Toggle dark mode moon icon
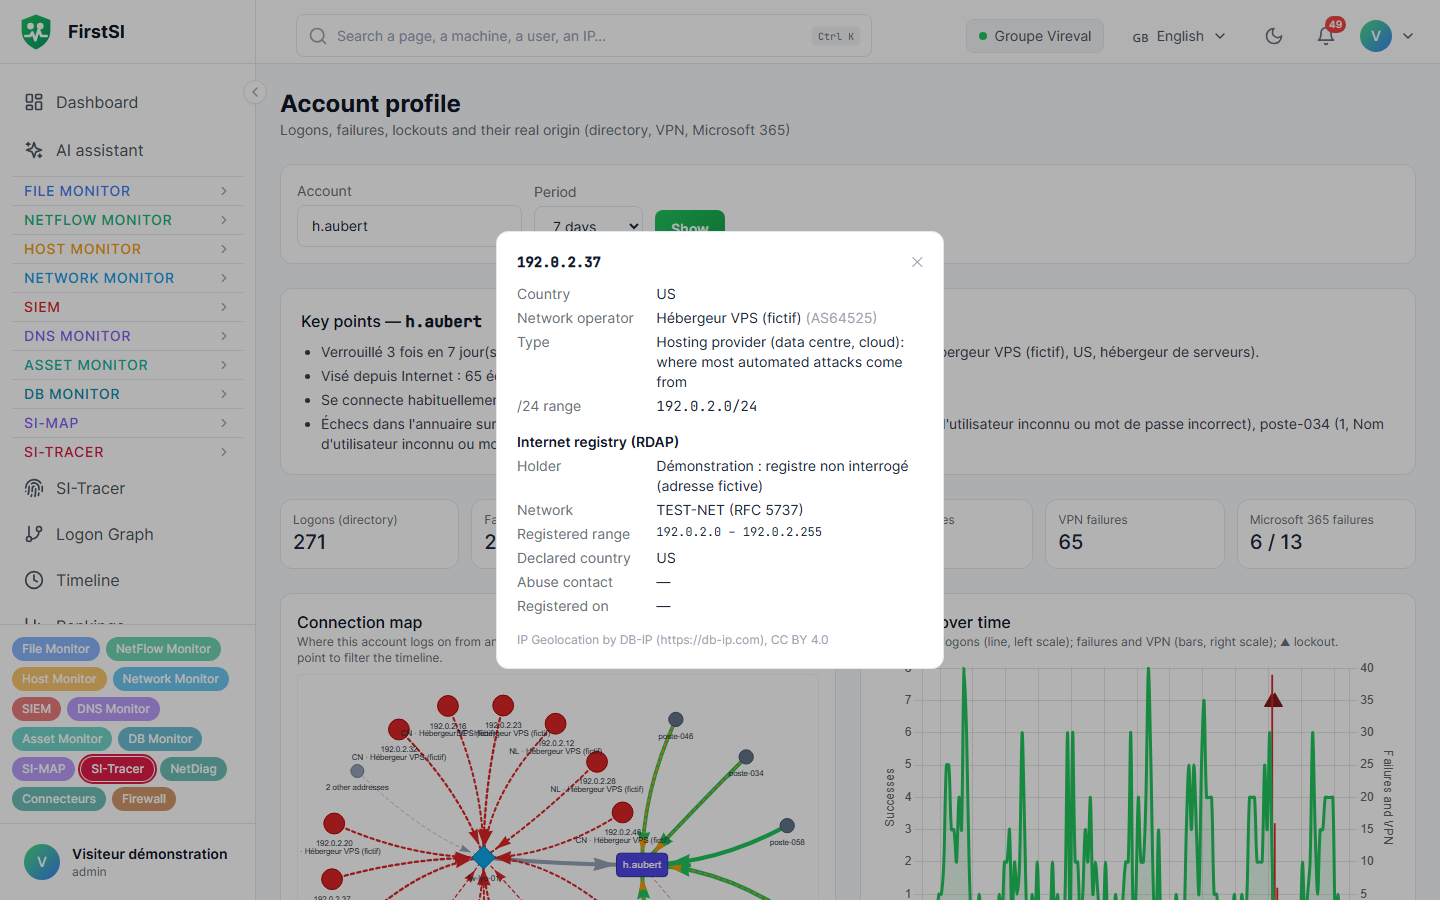1440x900 pixels. click(x=1274, y=36)
